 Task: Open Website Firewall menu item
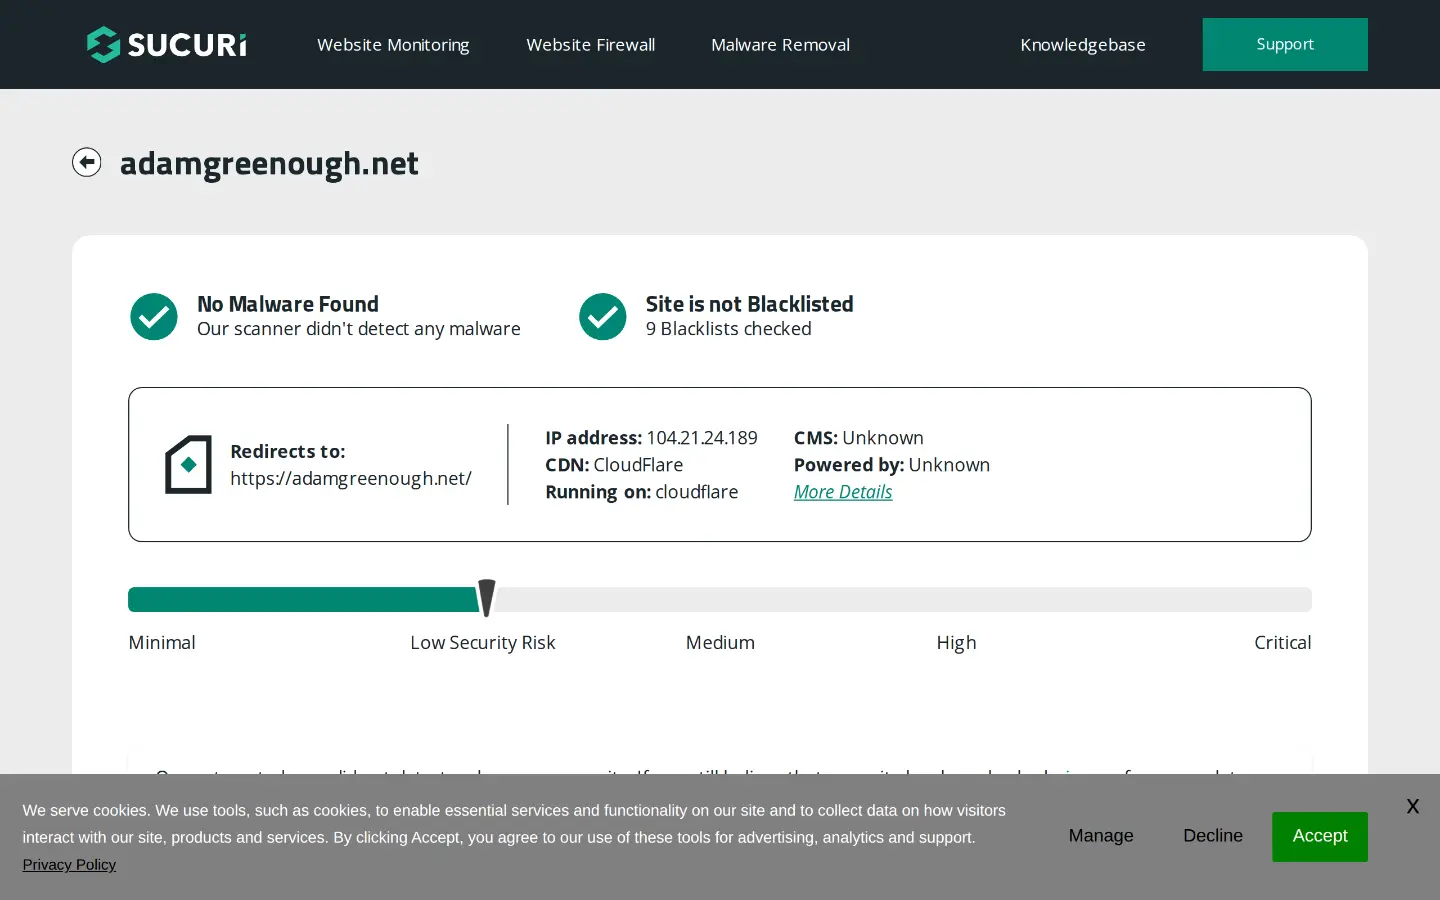[591, 44]
